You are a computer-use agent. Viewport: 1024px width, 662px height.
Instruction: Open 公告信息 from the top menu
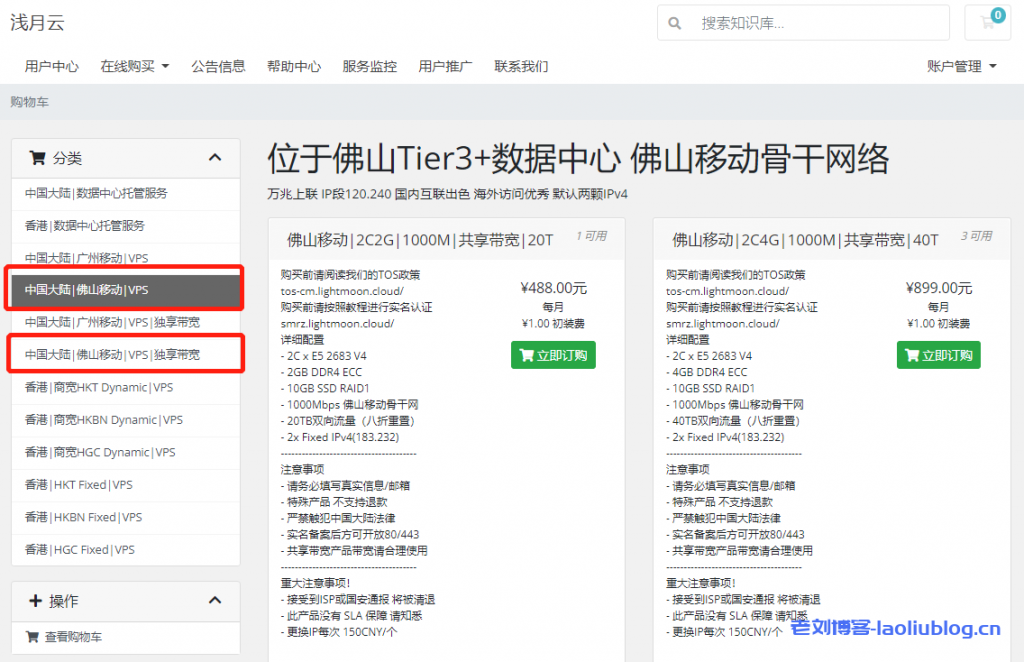pyautogui.click(x=218, y=66)
